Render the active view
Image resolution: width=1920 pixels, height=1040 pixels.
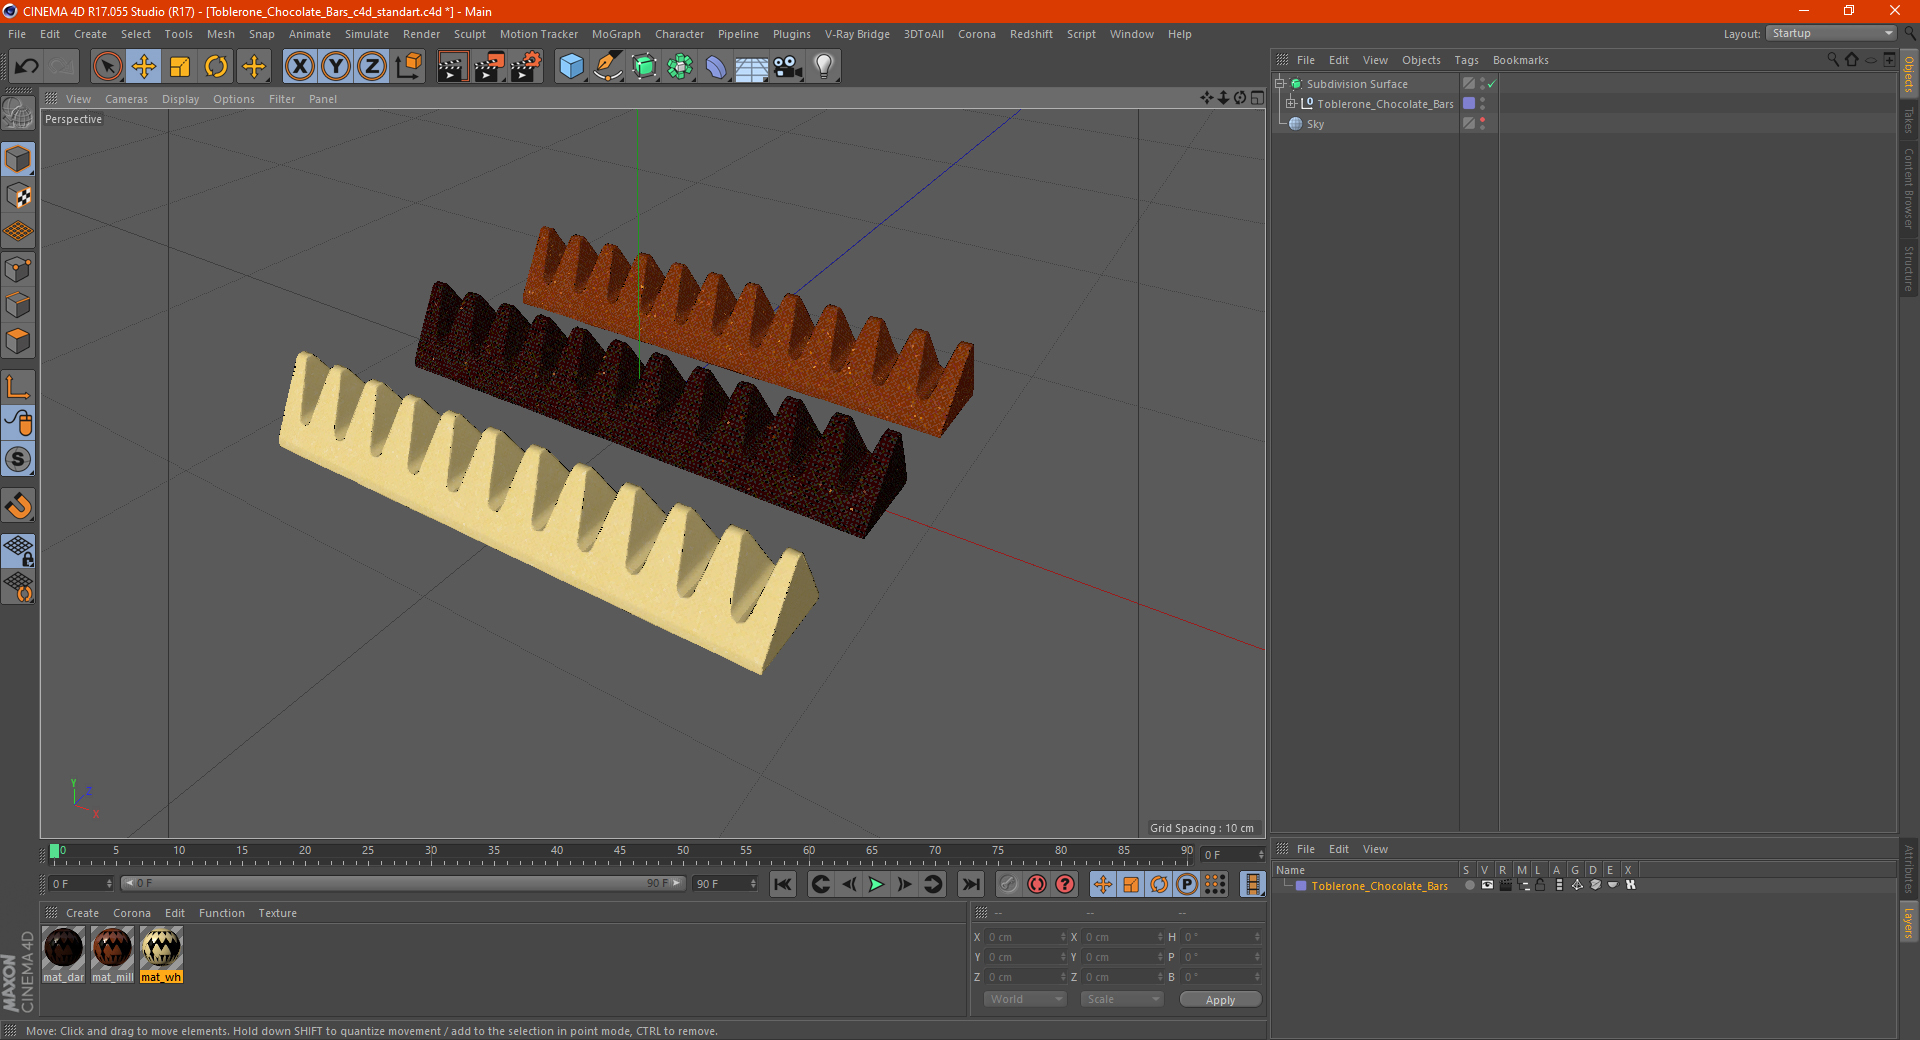click(x=452, y=67)
